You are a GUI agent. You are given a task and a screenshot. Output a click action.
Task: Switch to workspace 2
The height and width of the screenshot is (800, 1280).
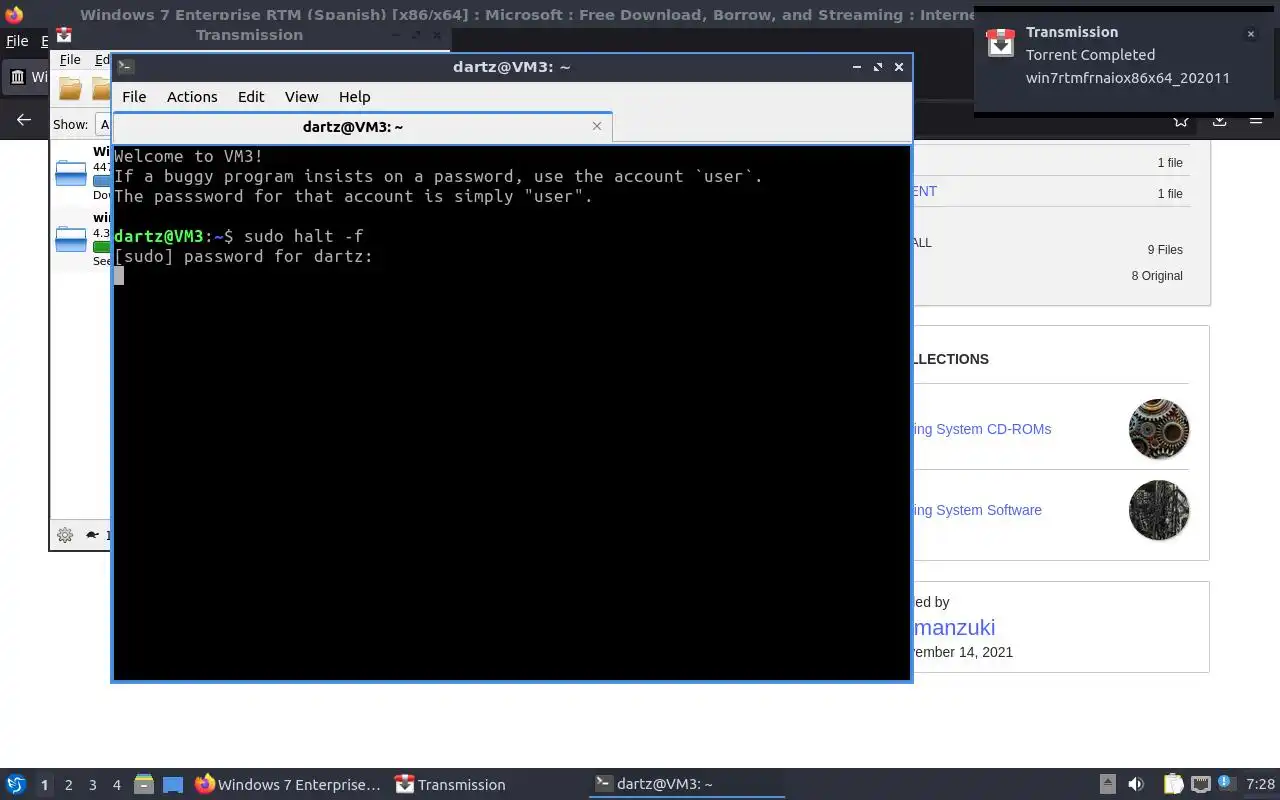click(69, 785)
